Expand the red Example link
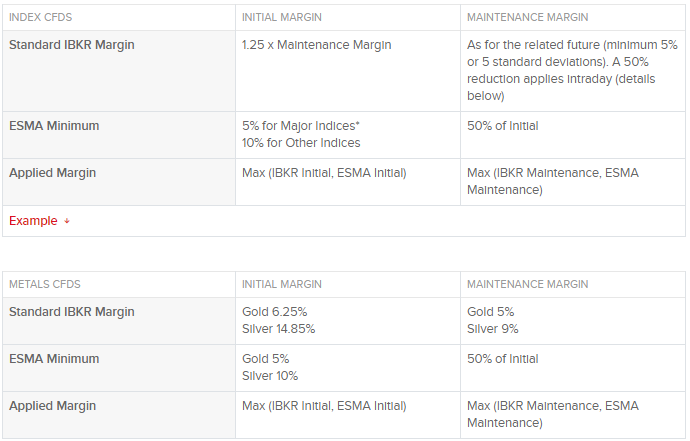 pos(33,220)
